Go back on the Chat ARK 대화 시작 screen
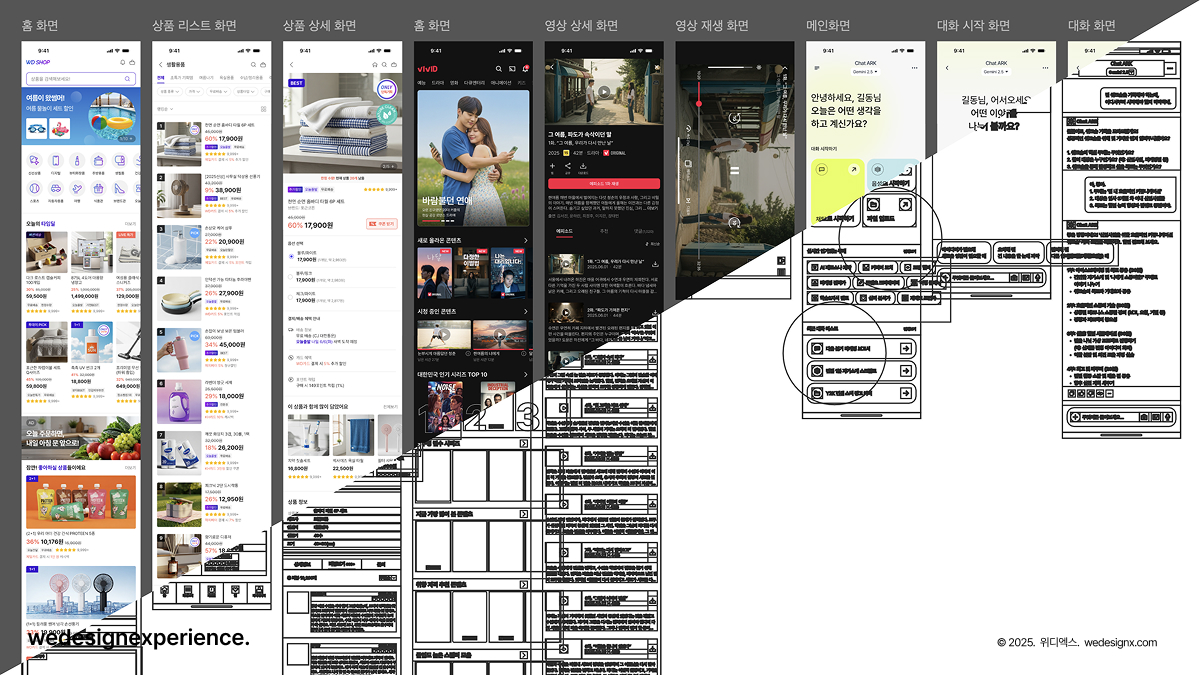The height and width of the screenshot is (675, 1200). 947,68
